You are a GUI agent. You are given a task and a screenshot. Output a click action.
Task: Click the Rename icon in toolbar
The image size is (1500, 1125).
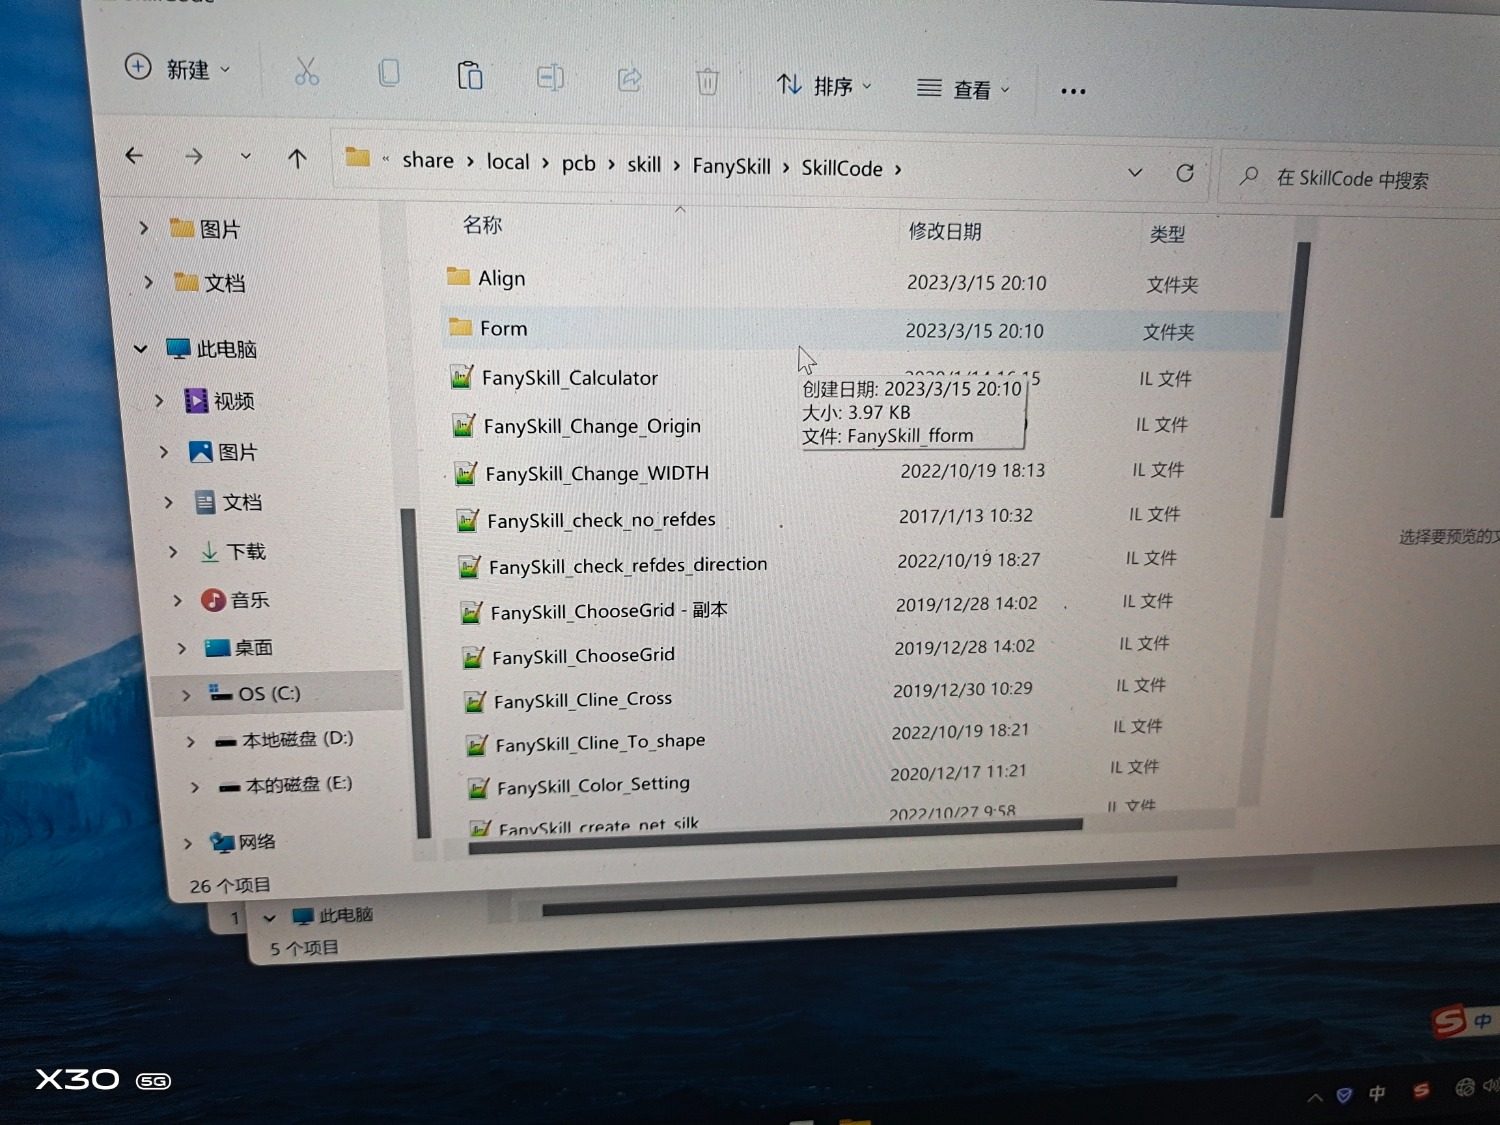tap(550, 77)
